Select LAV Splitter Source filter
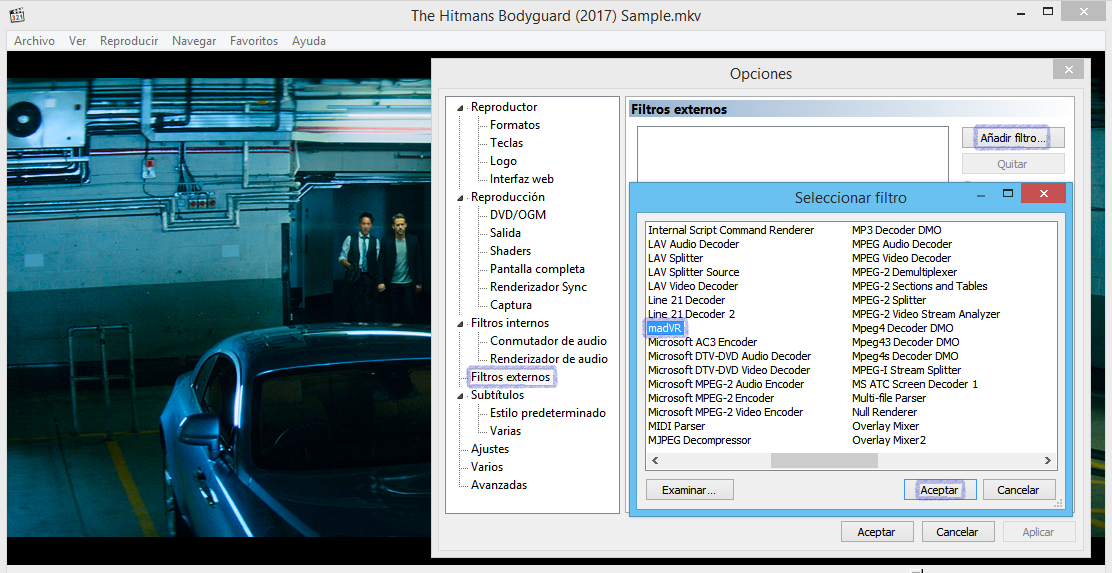This screenshot has width=1112, height=573. point(694,272)
